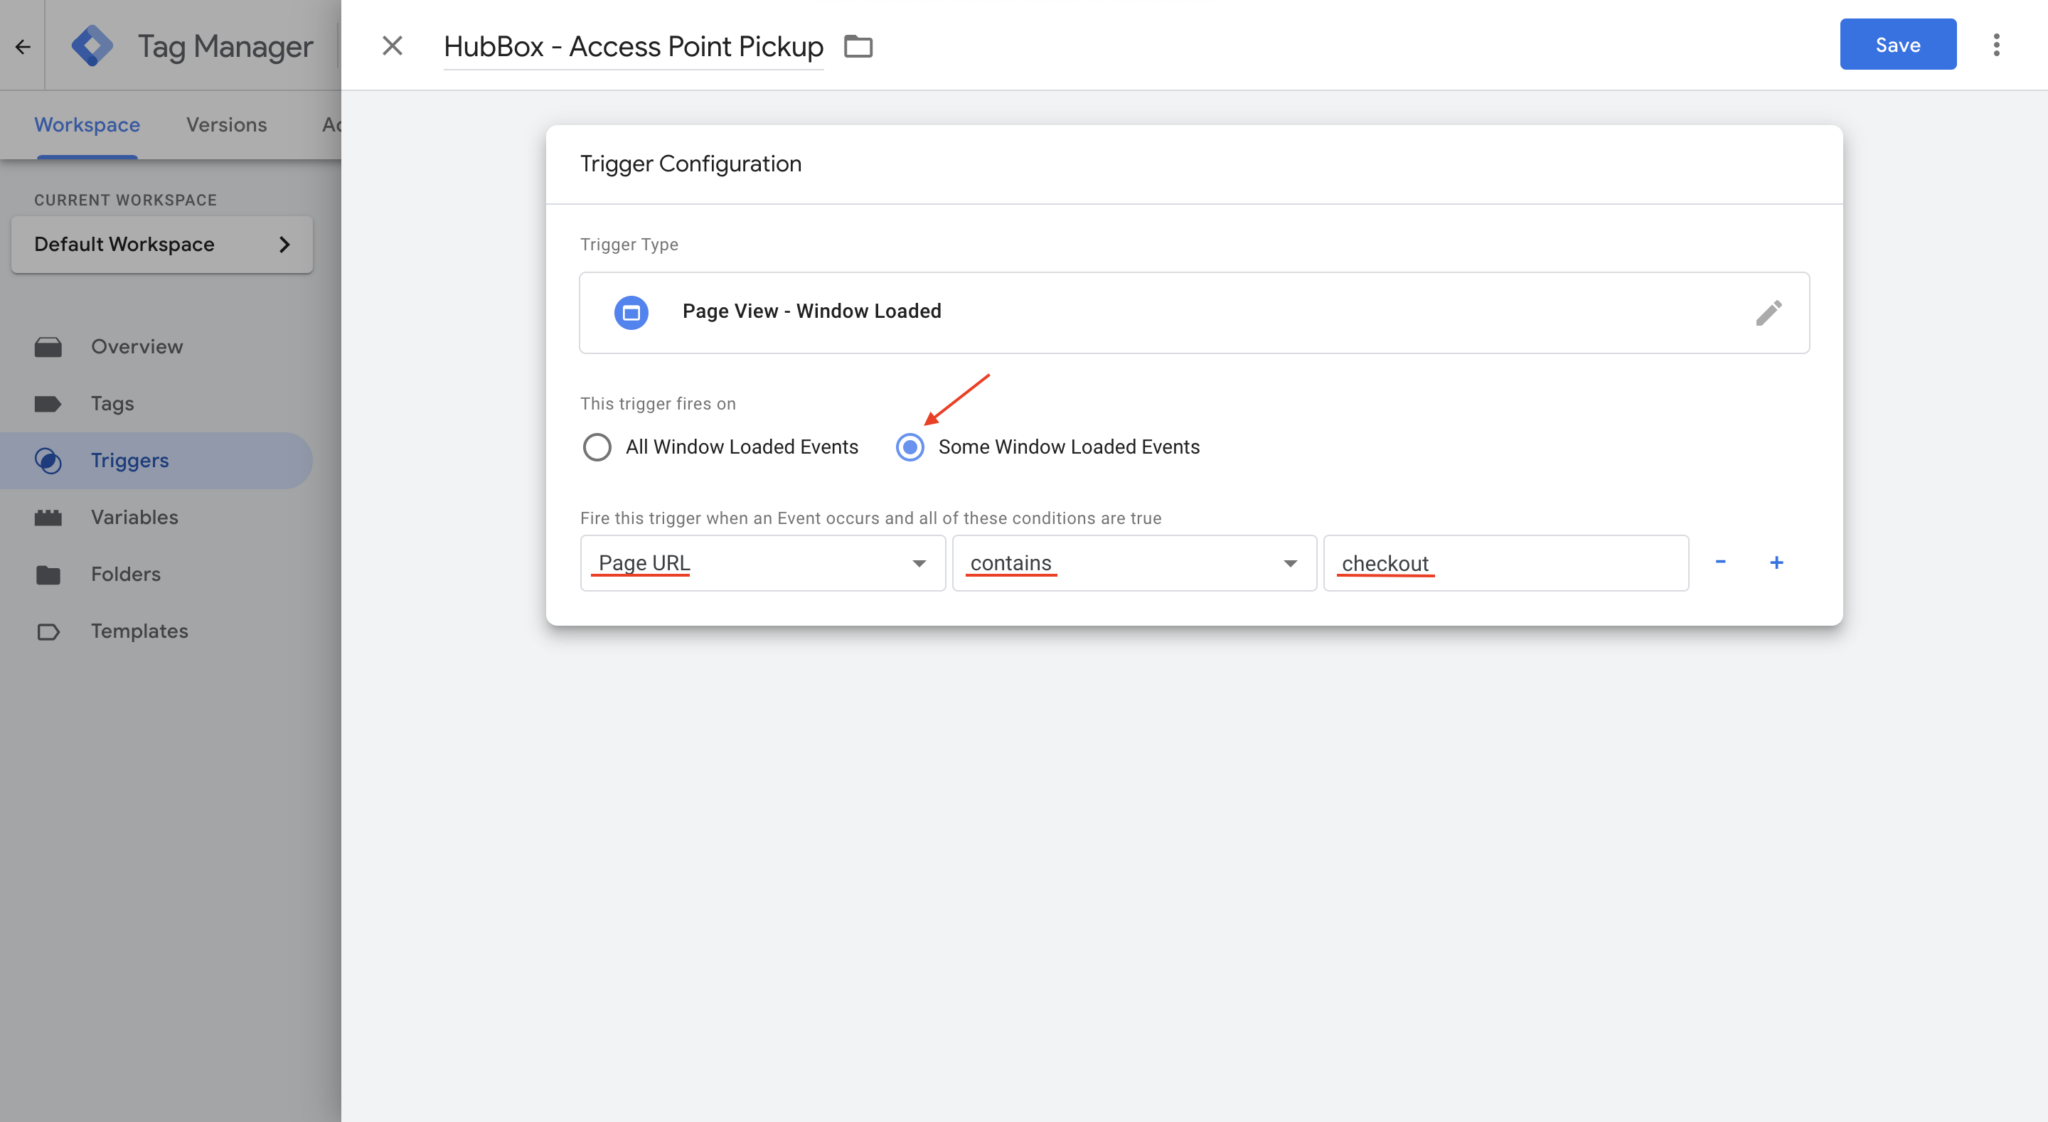Open the Page URL variable dropdown

pyautogui.click(x=763, y=563)
